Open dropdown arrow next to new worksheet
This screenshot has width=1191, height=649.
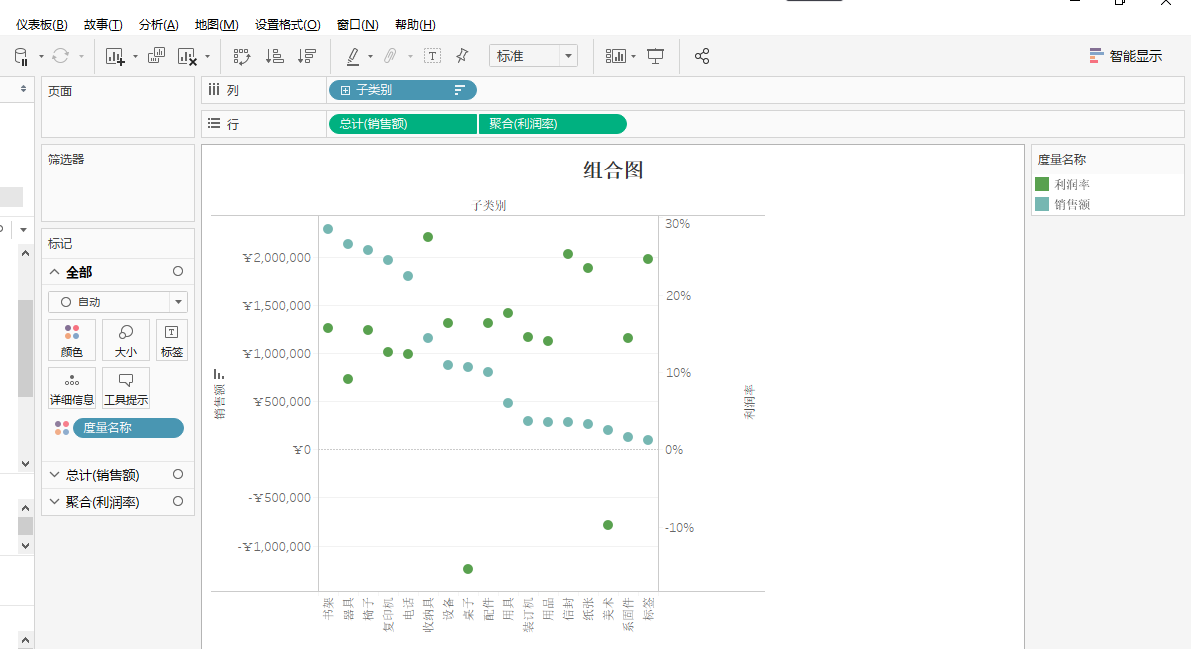tap(135, 56)
